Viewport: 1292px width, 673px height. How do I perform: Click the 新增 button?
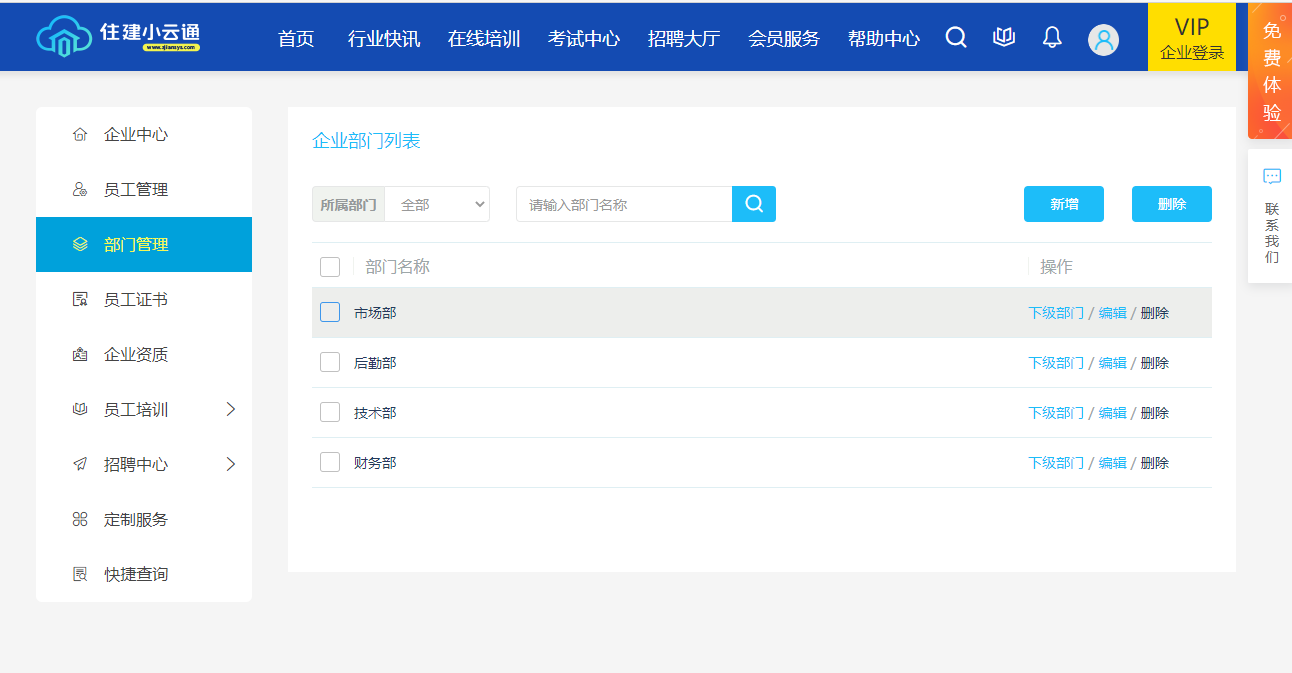coord(1063,204)
